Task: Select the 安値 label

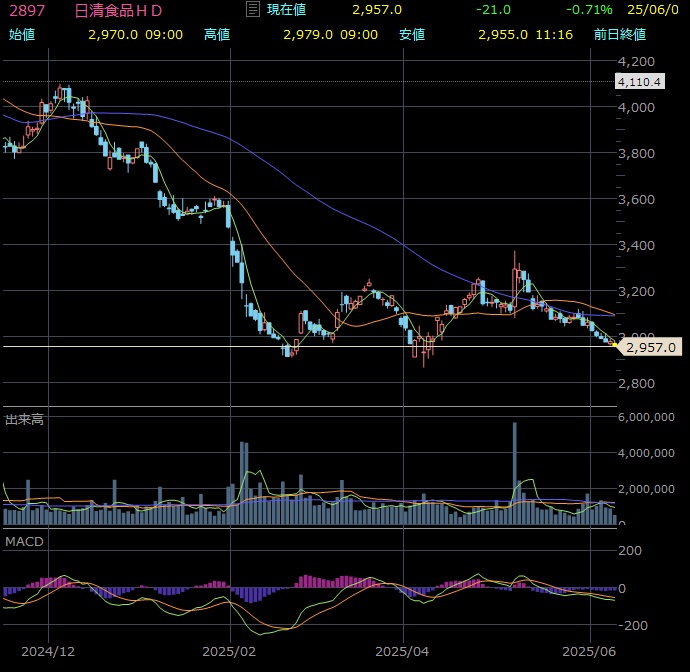Action: coord(412,34)
